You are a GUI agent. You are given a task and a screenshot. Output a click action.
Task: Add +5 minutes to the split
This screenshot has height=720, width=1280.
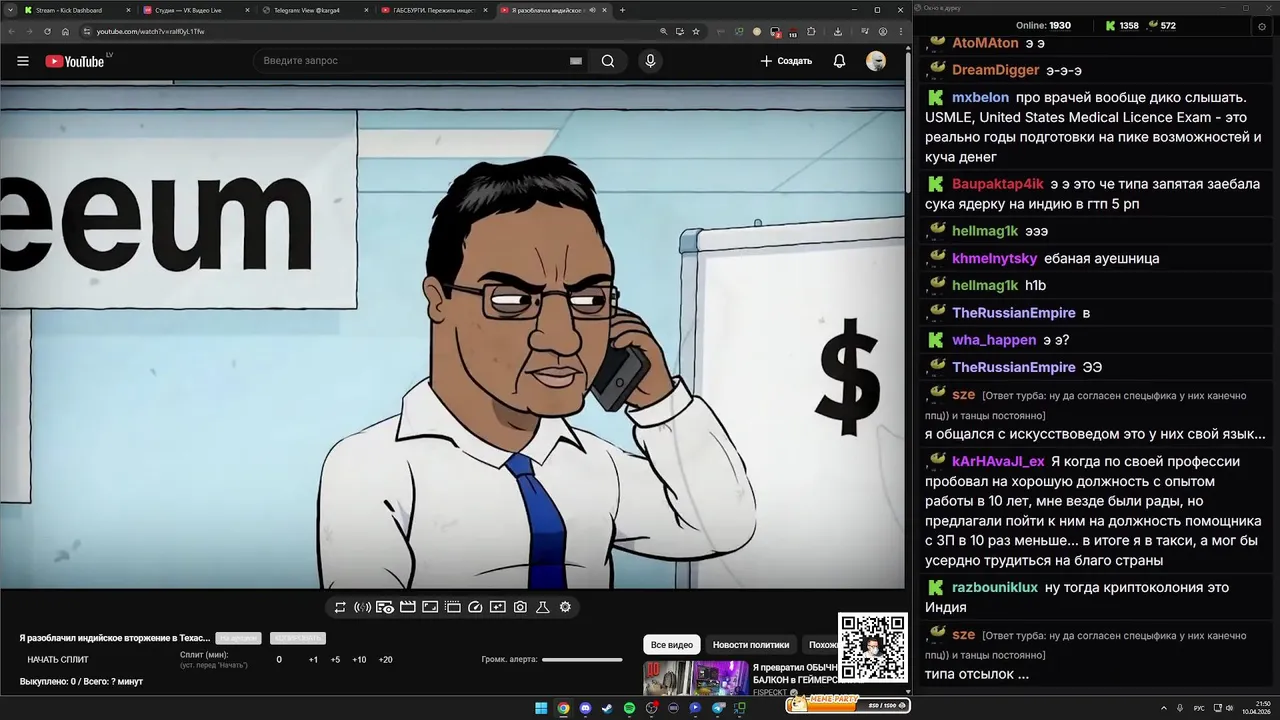click(x=335, y=660)
